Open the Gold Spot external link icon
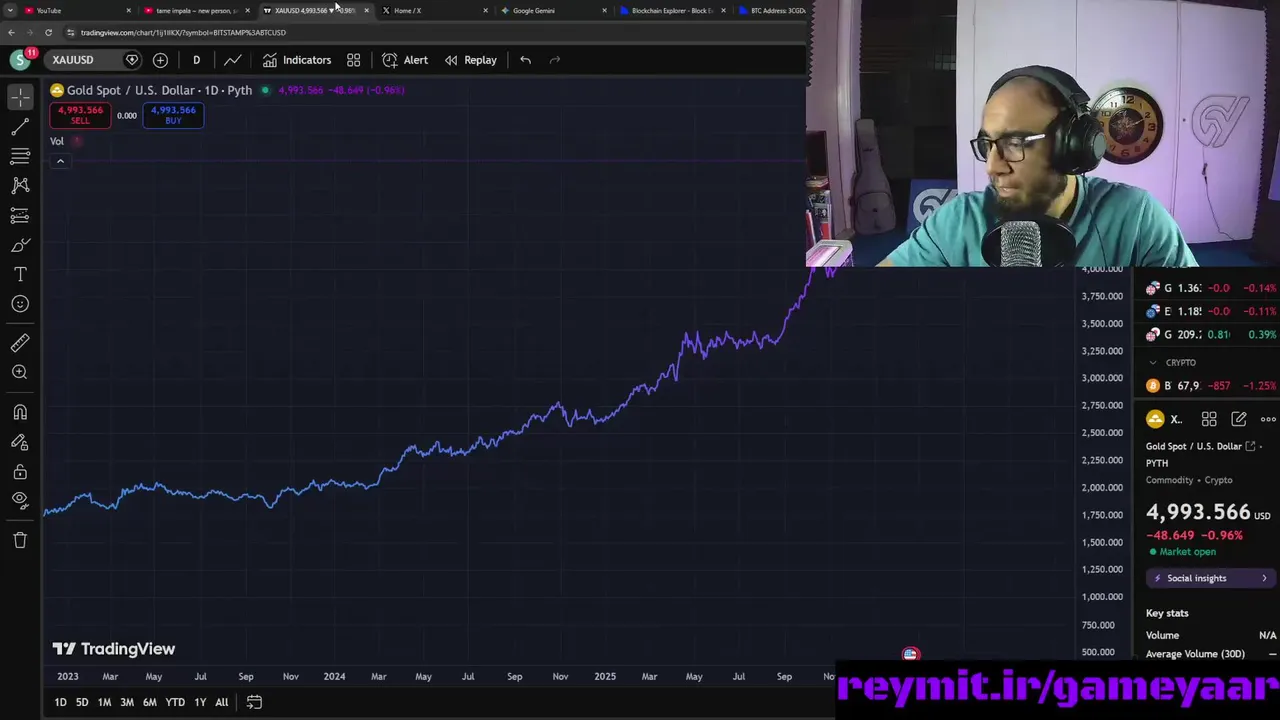The image size is (1280, 720). [x=1250, y=446]
